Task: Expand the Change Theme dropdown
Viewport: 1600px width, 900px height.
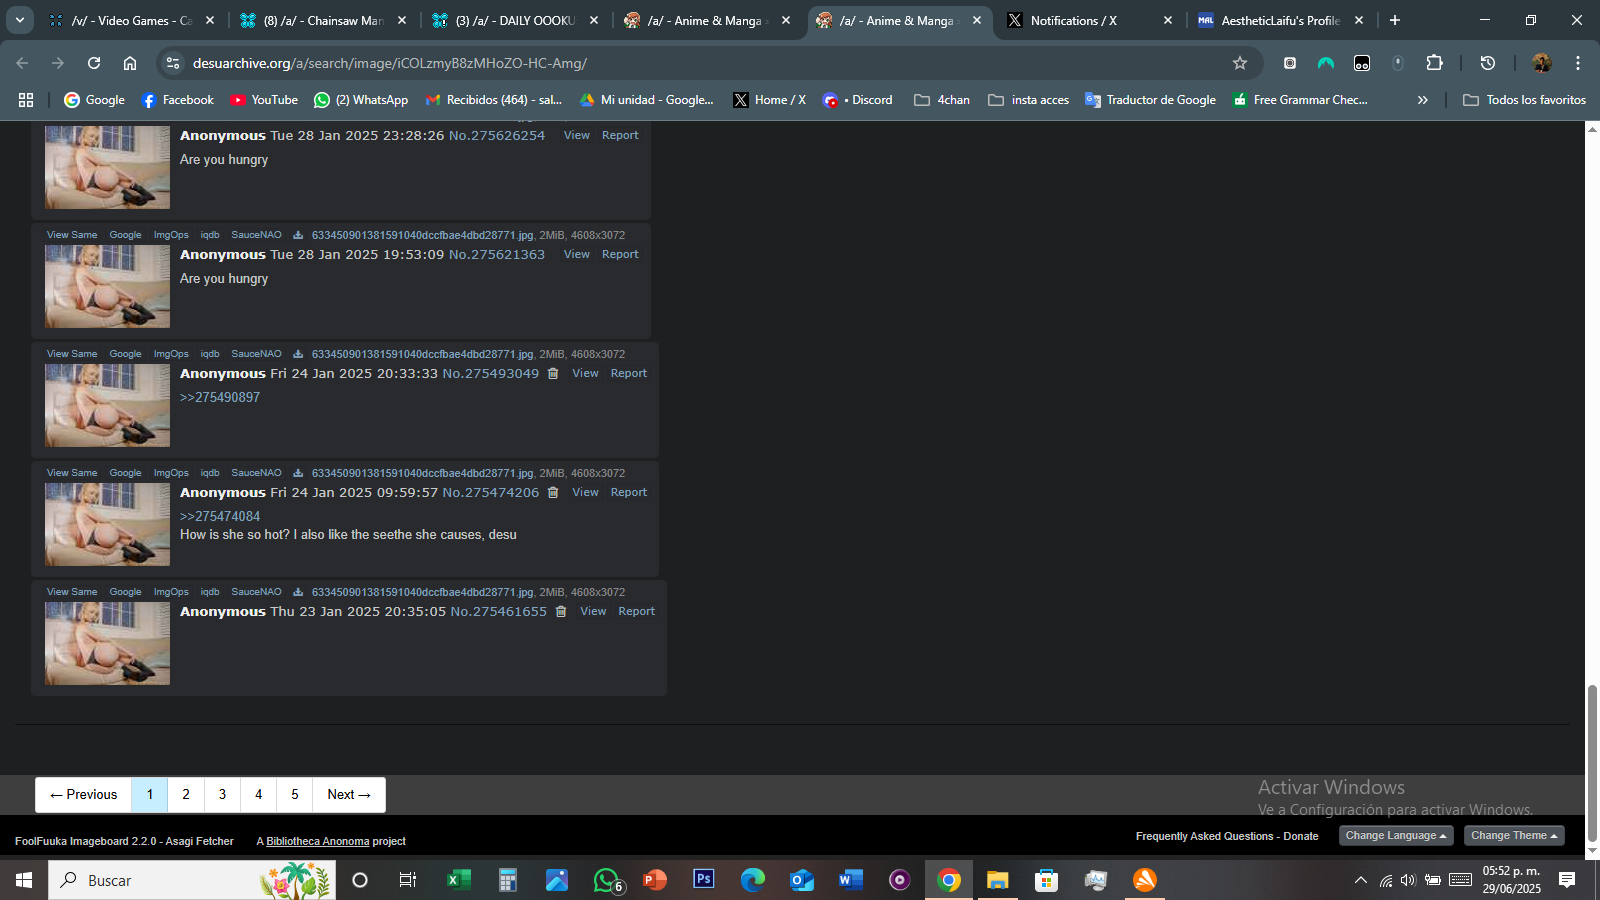Action: pyautogui.click(x=1514, y=836)
